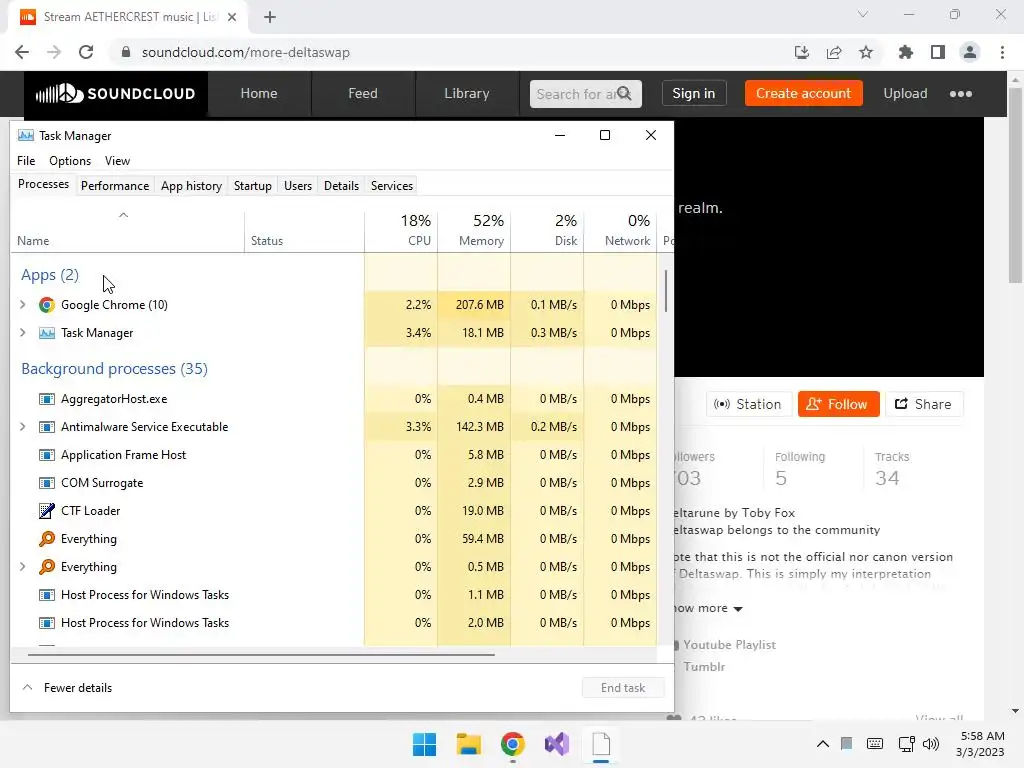Click the End task button

[x=623, y=688]
